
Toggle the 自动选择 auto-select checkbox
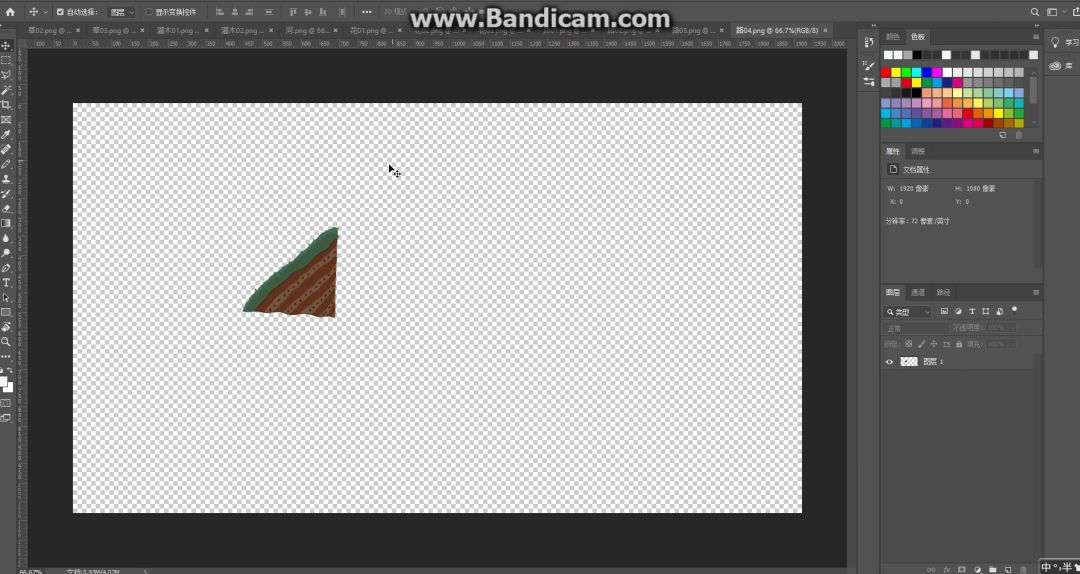coord(60,12)
